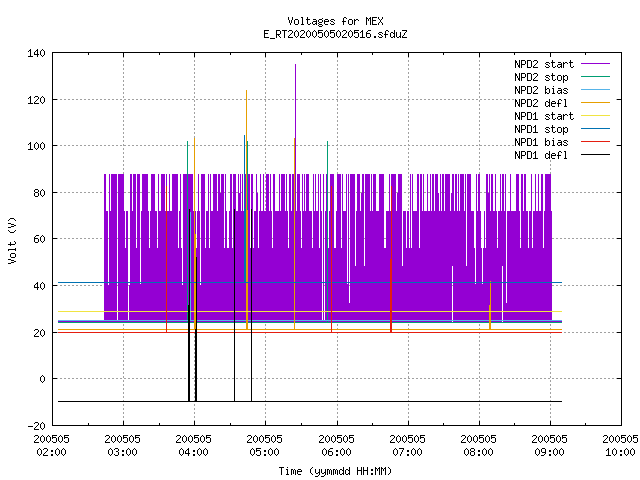Click the x-axis tick label 02:00

(51, 452)
